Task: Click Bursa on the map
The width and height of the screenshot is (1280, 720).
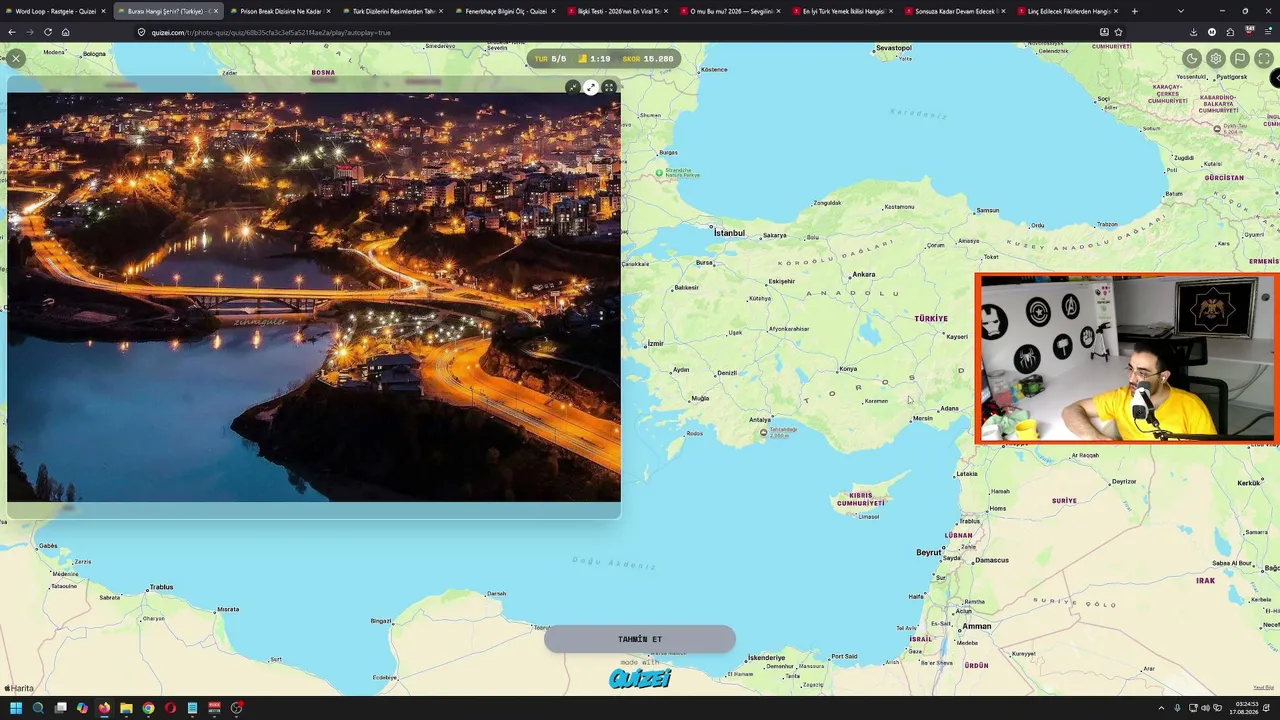Action: [704, 262]
